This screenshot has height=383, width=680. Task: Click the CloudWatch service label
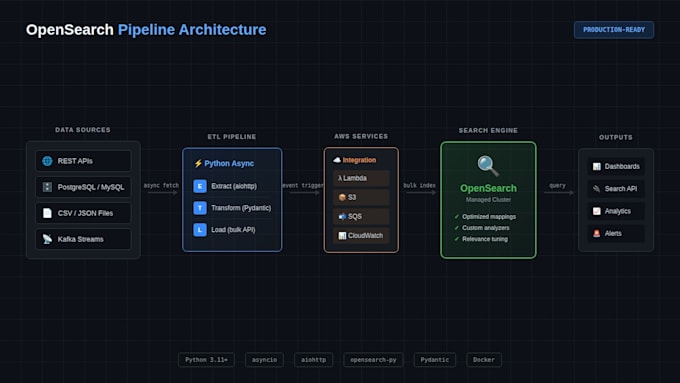pos(366,236)
